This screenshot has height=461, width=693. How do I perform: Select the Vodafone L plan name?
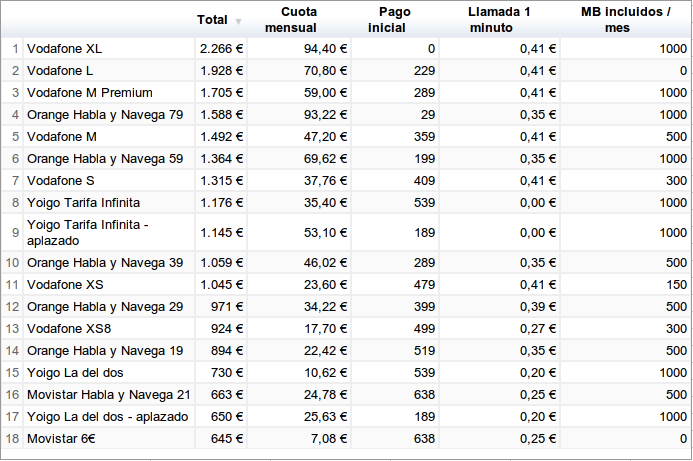tap(60, 71)
